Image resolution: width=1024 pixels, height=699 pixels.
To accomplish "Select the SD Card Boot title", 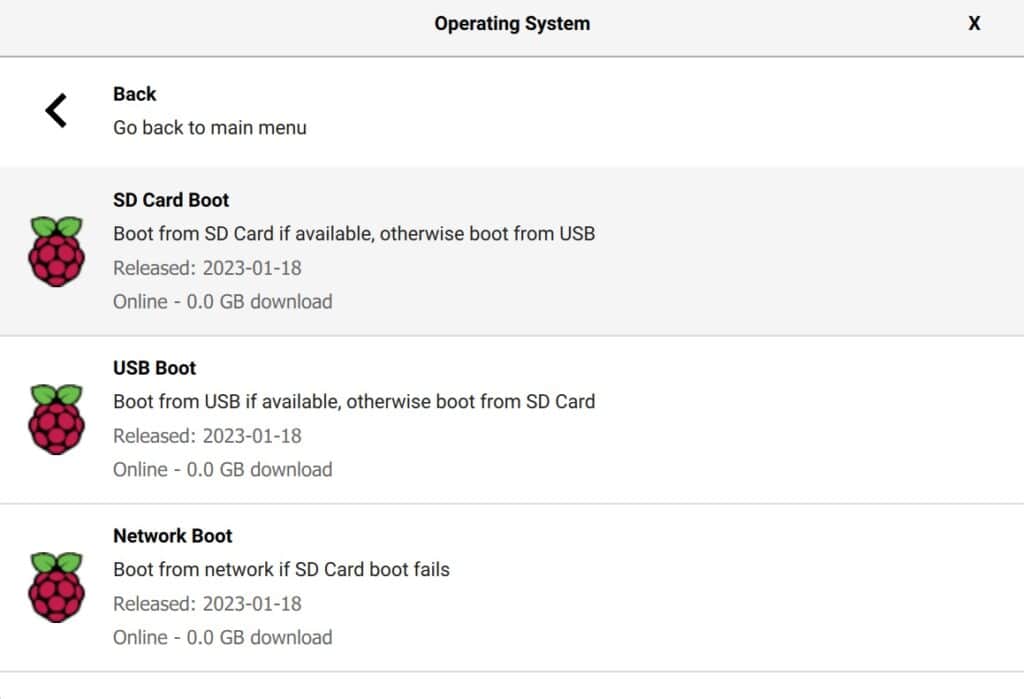I will 171,200.
